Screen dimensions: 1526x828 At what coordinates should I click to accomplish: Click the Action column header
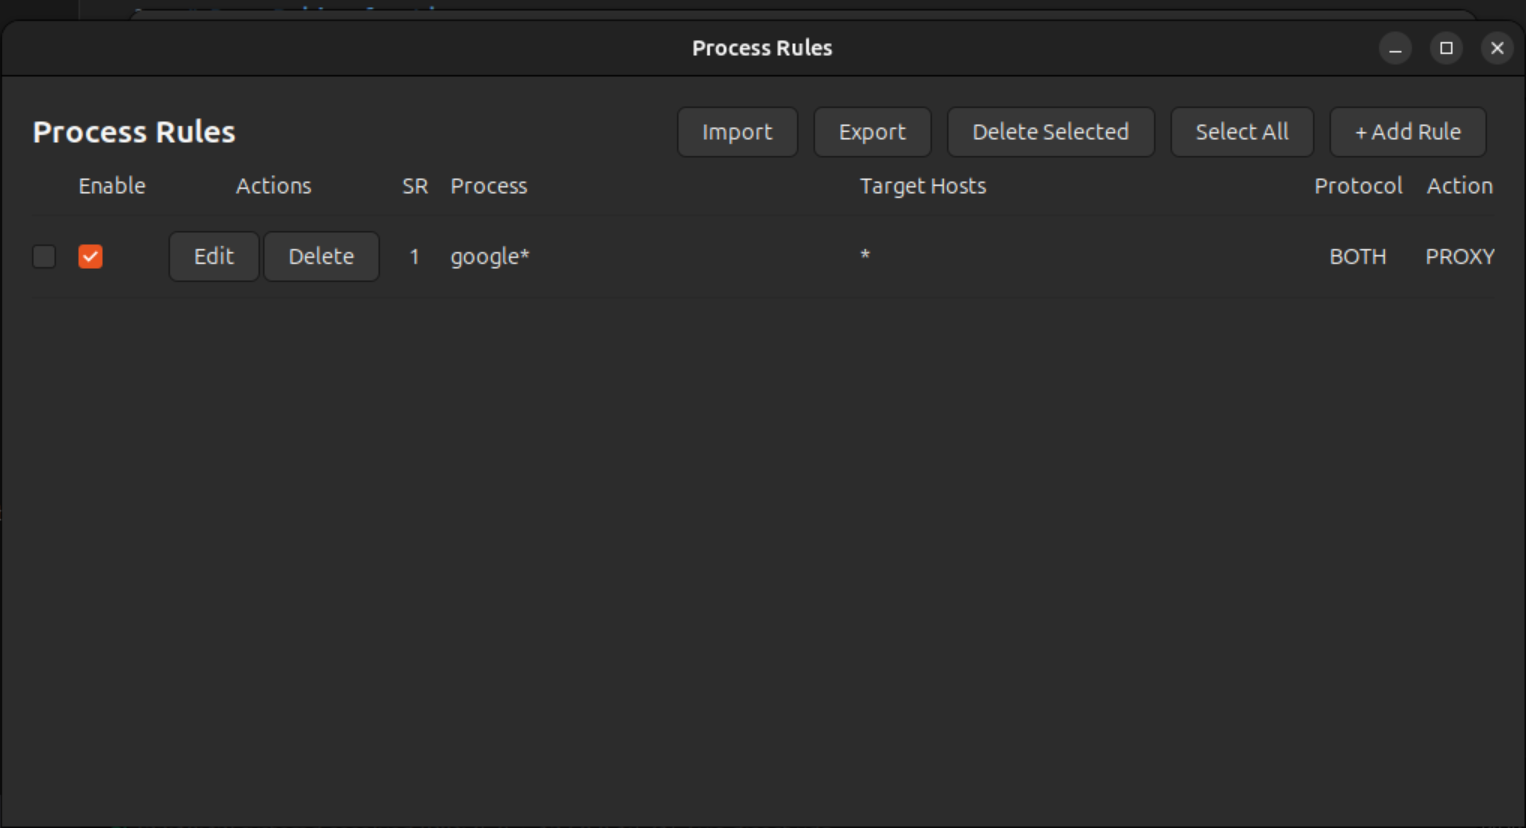[x=1459, y=186]
